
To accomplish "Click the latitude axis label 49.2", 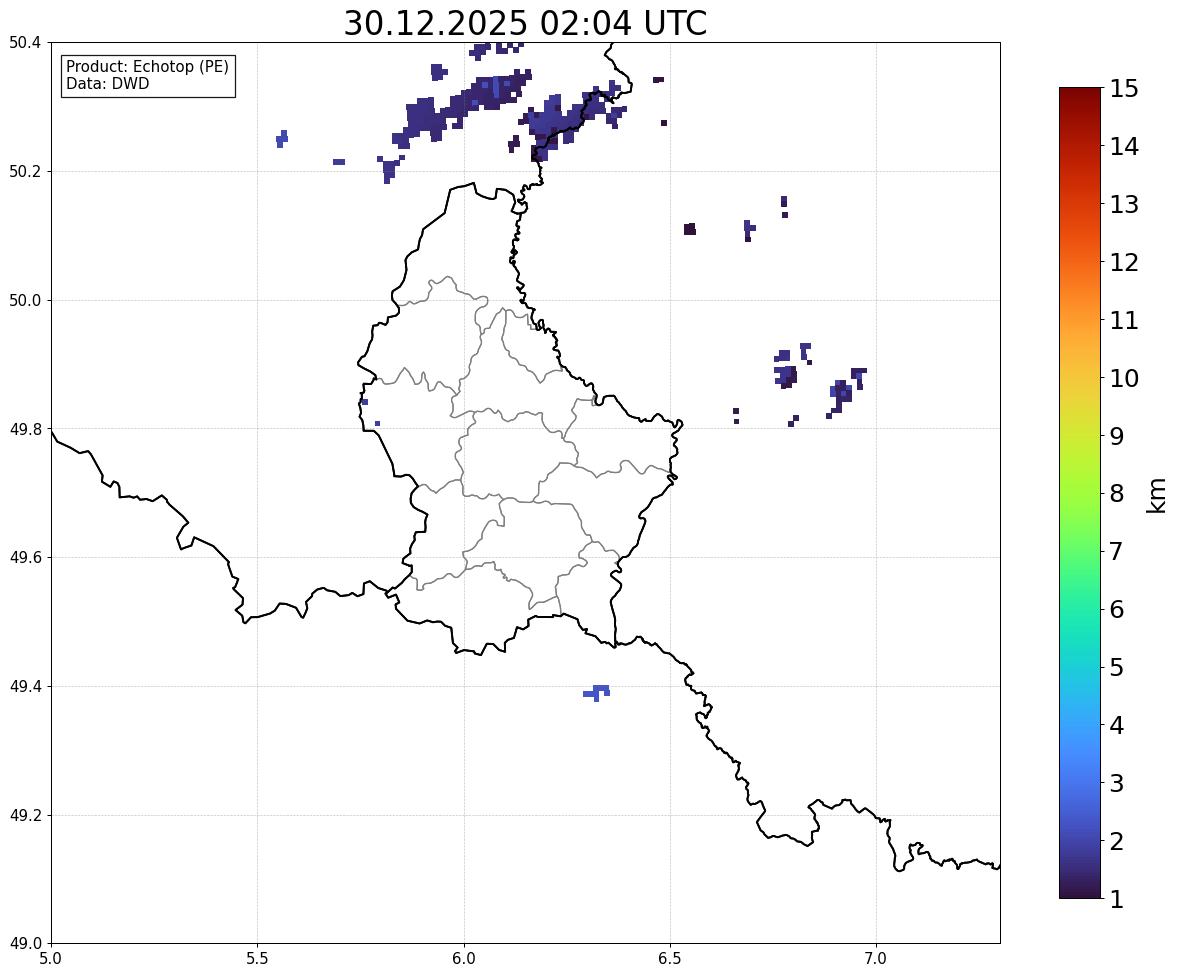I will click(x=24, y=815).
